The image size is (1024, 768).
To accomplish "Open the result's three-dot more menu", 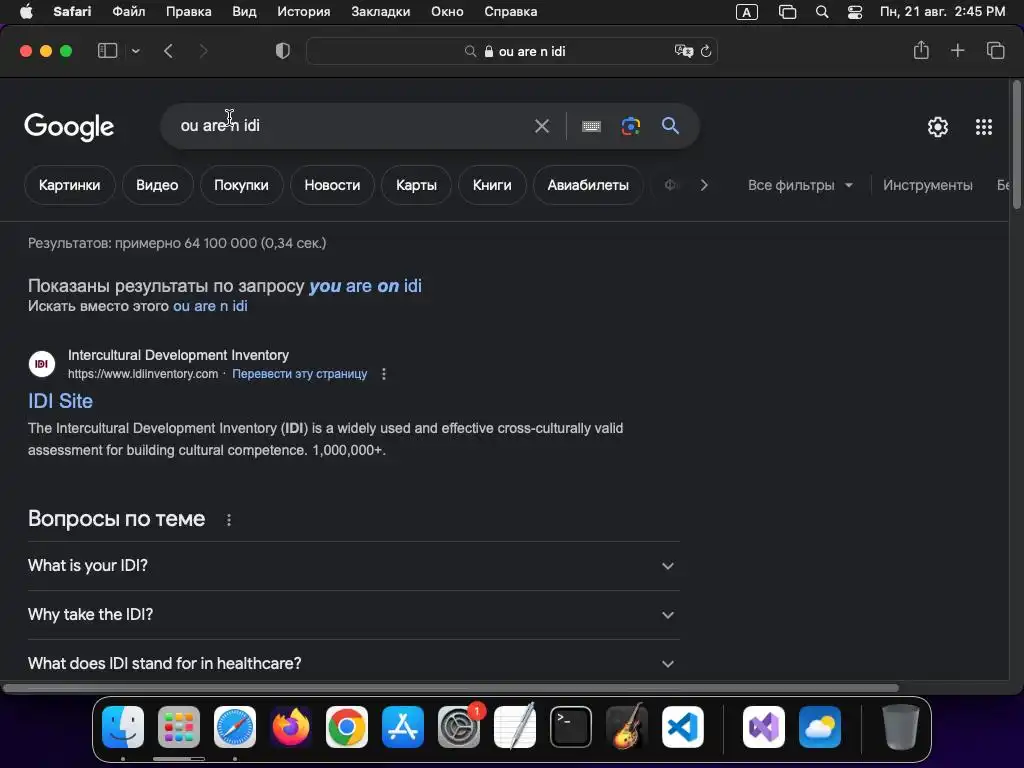I will tap(384, 374).
